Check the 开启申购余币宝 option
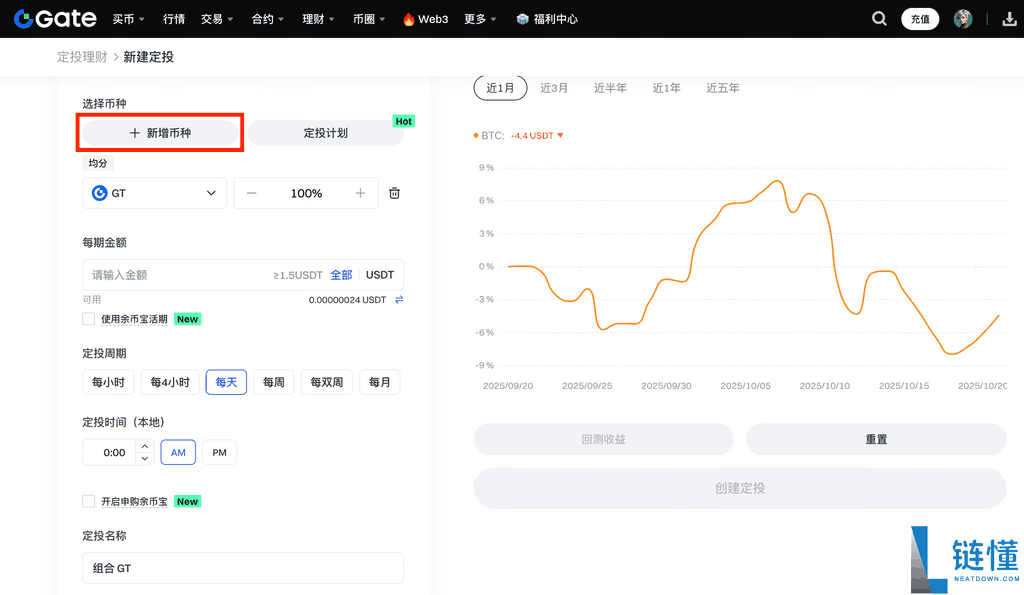The height and width of the screenshot is (595, 1024). (87, 501)
